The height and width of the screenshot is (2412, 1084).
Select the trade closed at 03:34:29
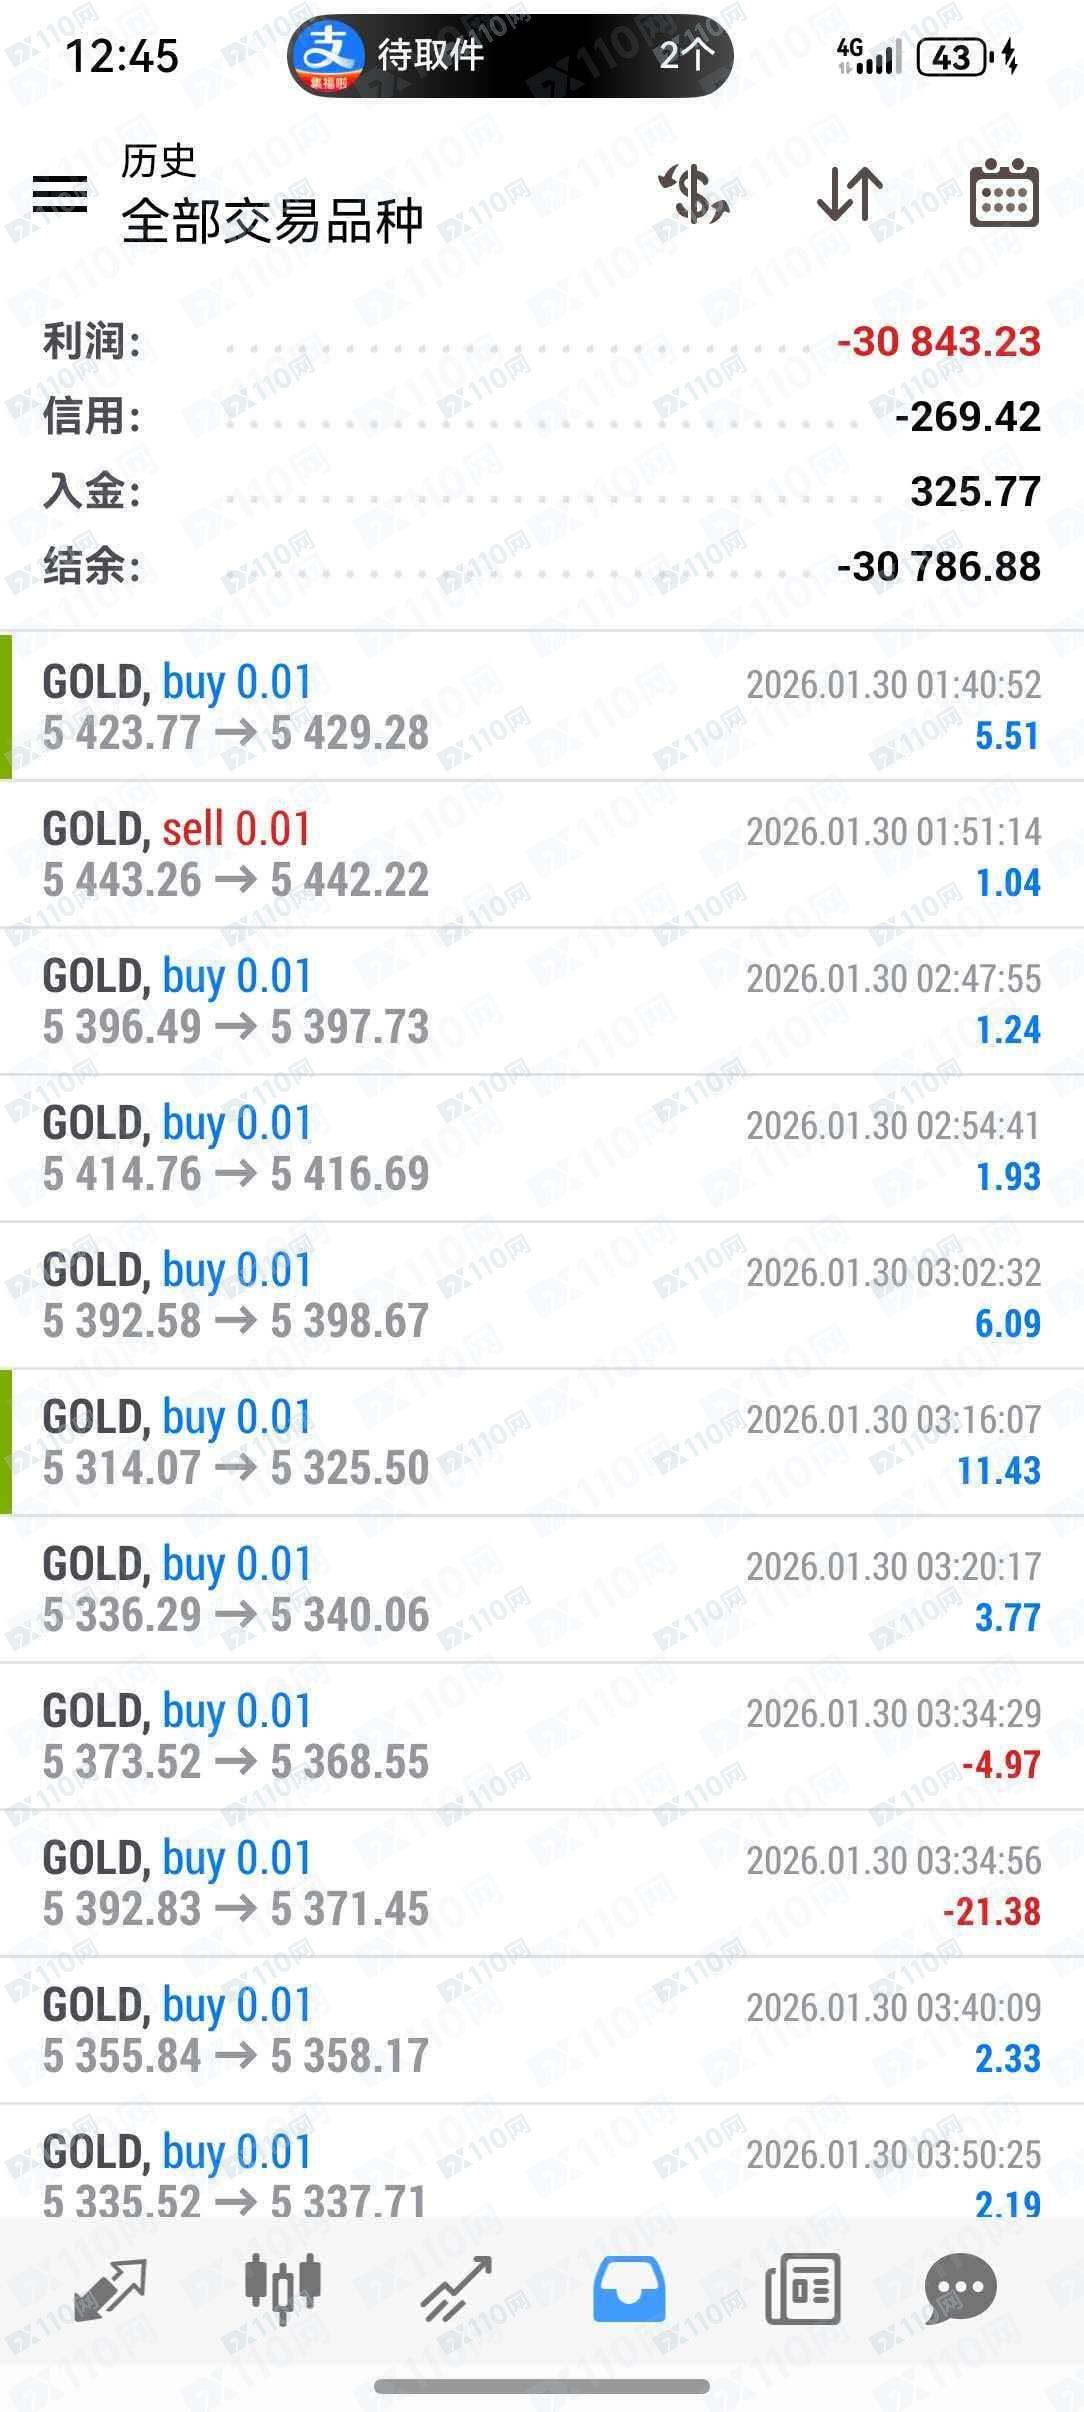(540, 1736)
